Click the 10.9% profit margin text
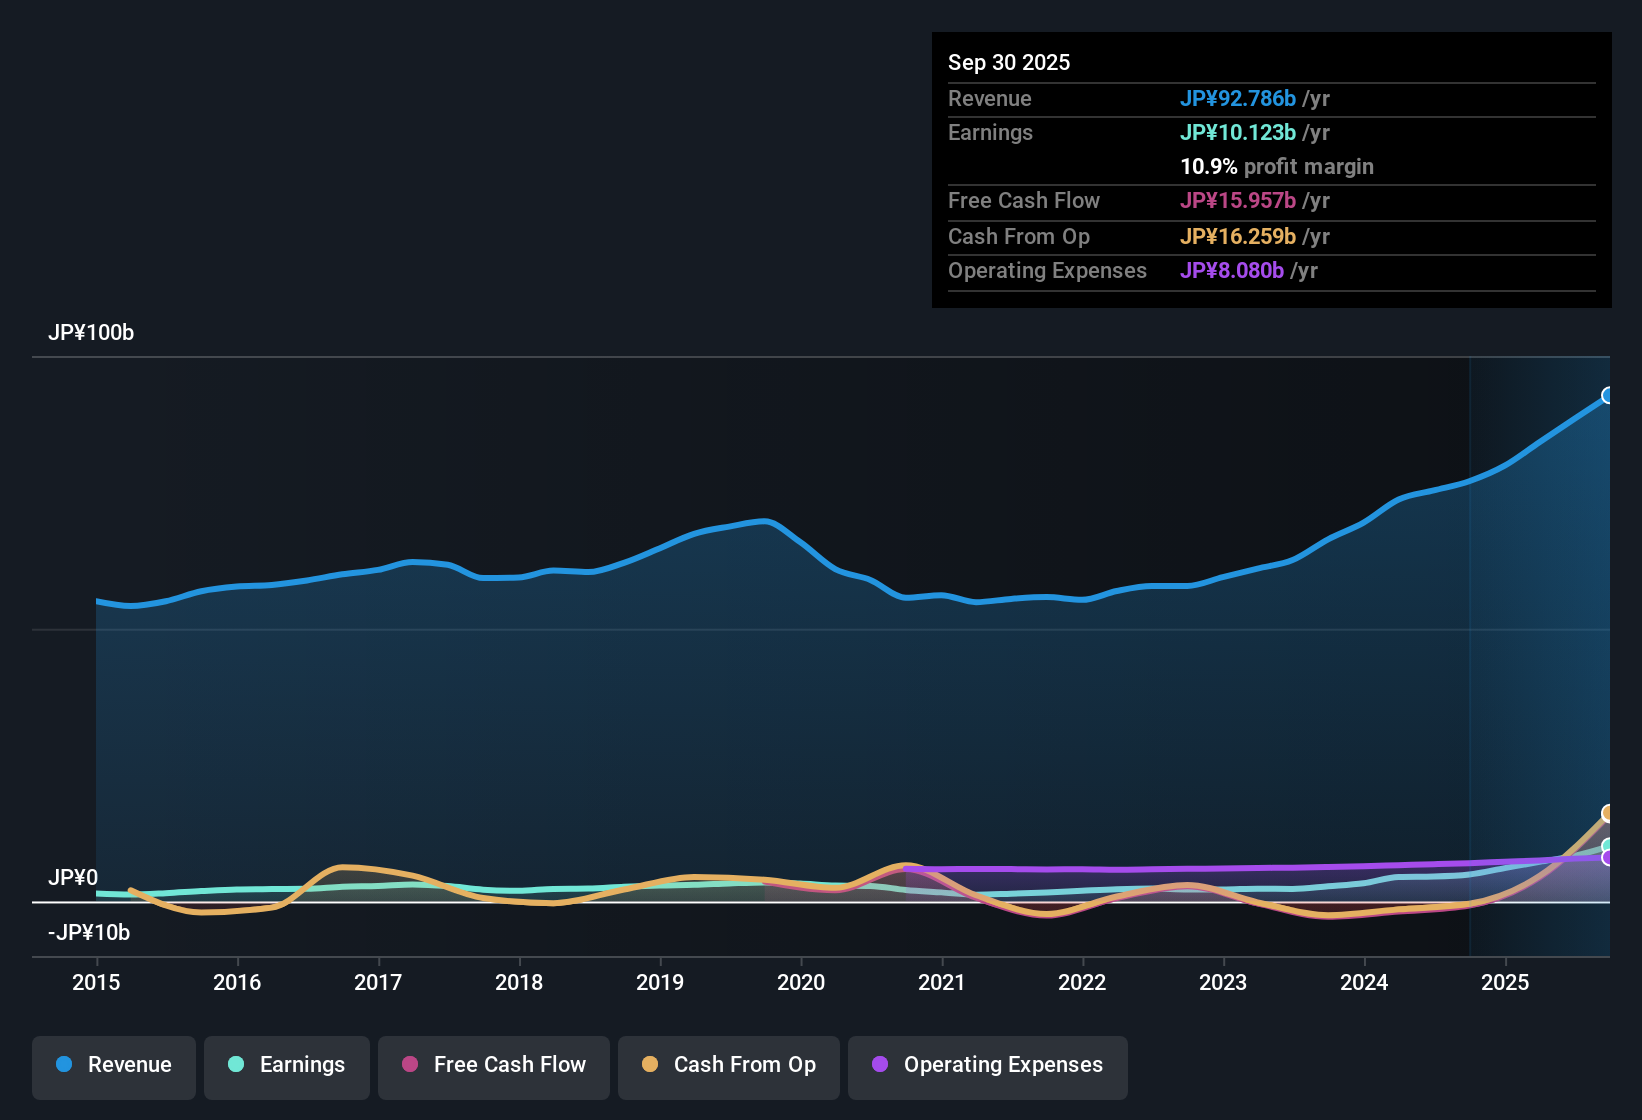 click(x=1277, y=167)
